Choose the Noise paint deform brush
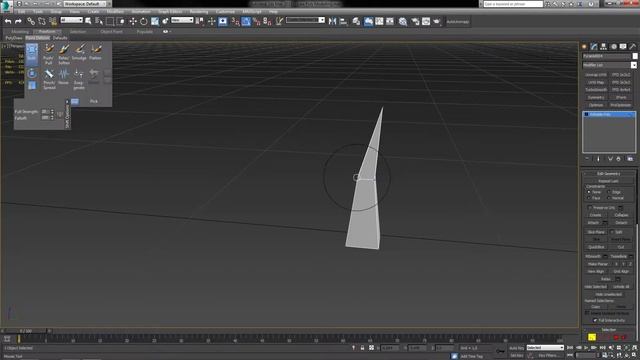 coord(63,77)
